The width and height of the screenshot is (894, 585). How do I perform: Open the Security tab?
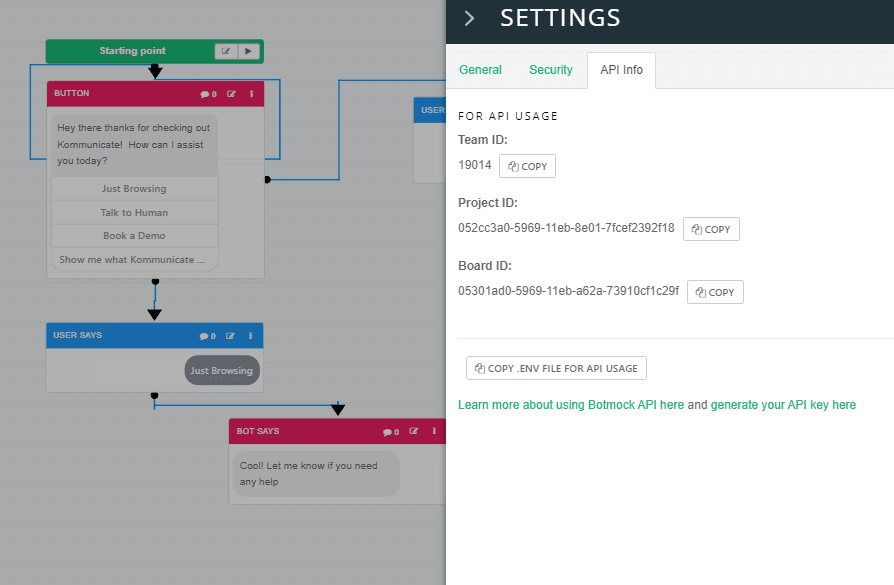(550, 70)
